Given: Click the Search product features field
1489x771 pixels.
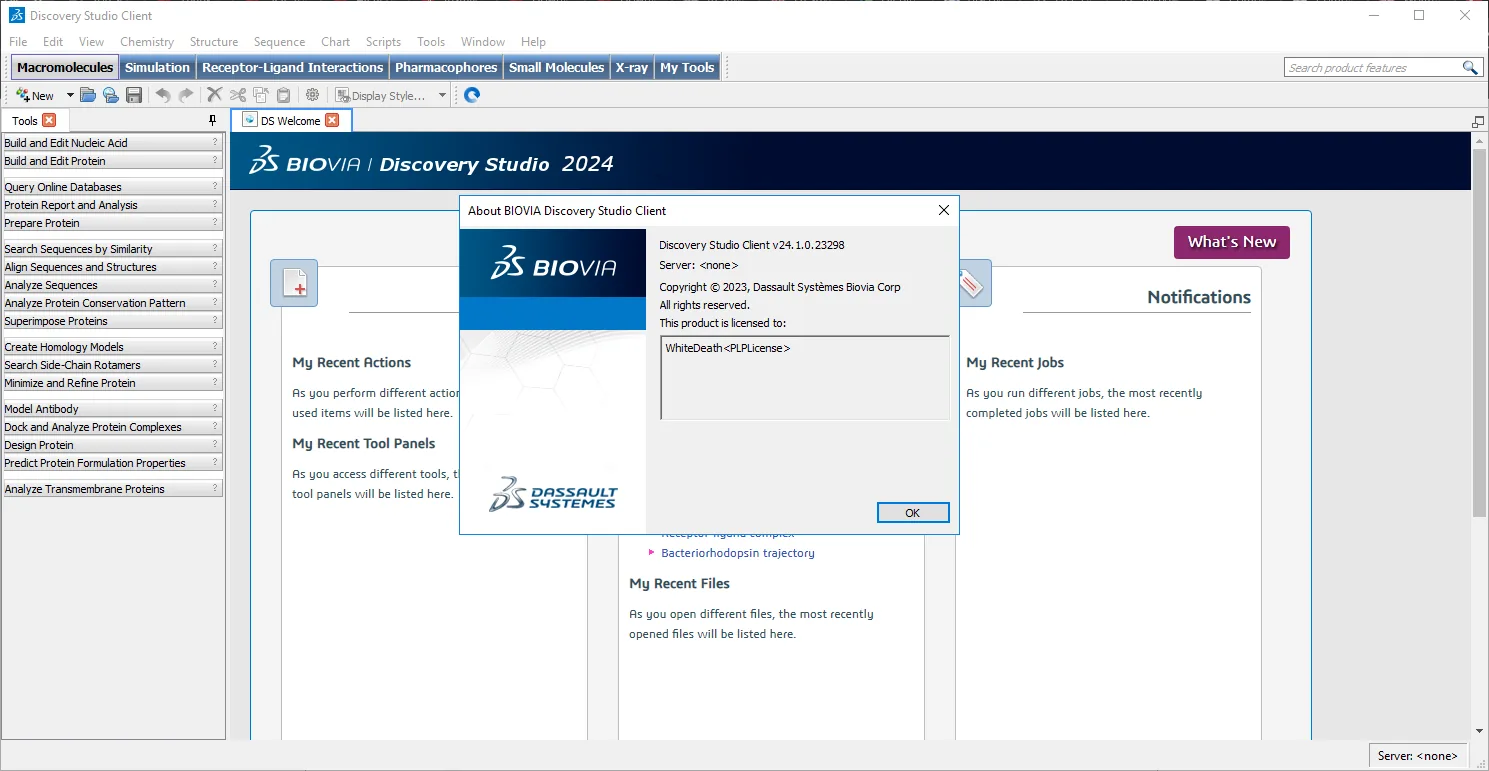Looking at the screenshot, I should click(x=1372, y=67).
